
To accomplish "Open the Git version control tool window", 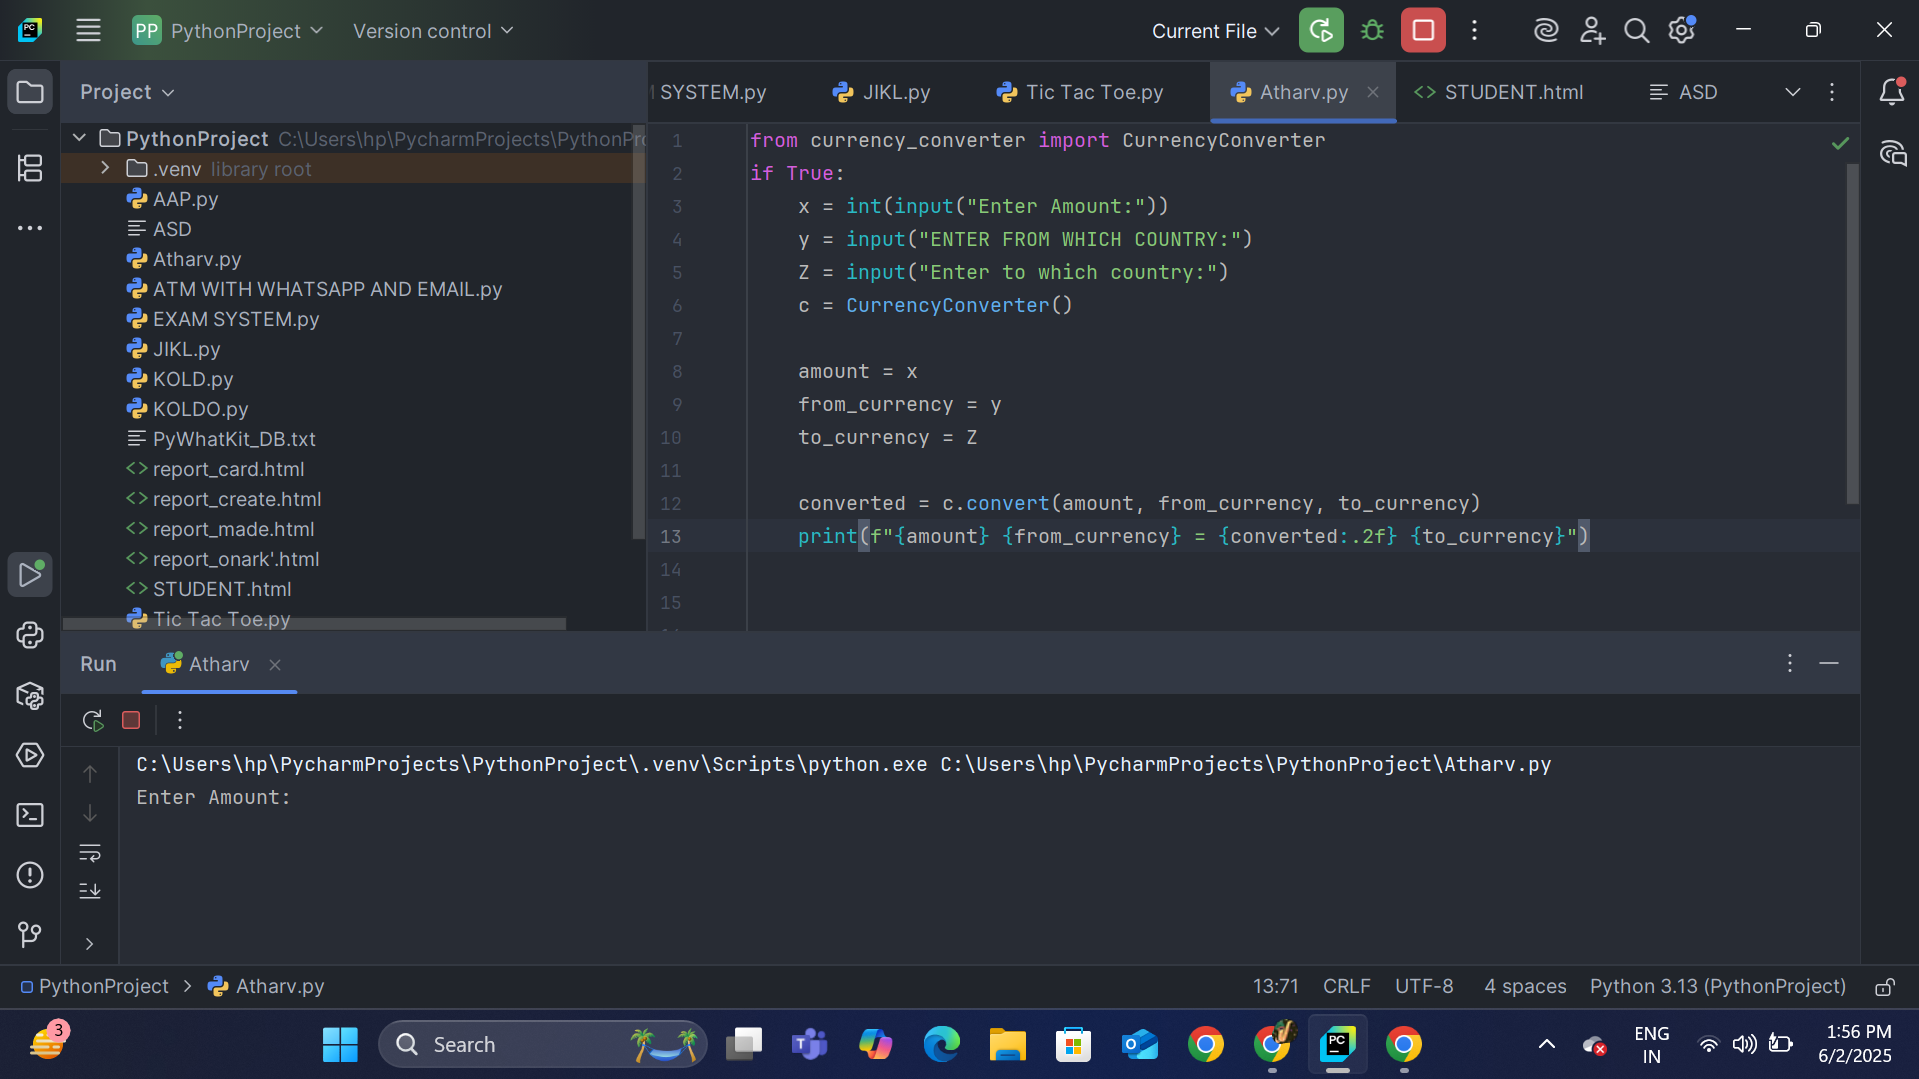I will tap(30, 934).
